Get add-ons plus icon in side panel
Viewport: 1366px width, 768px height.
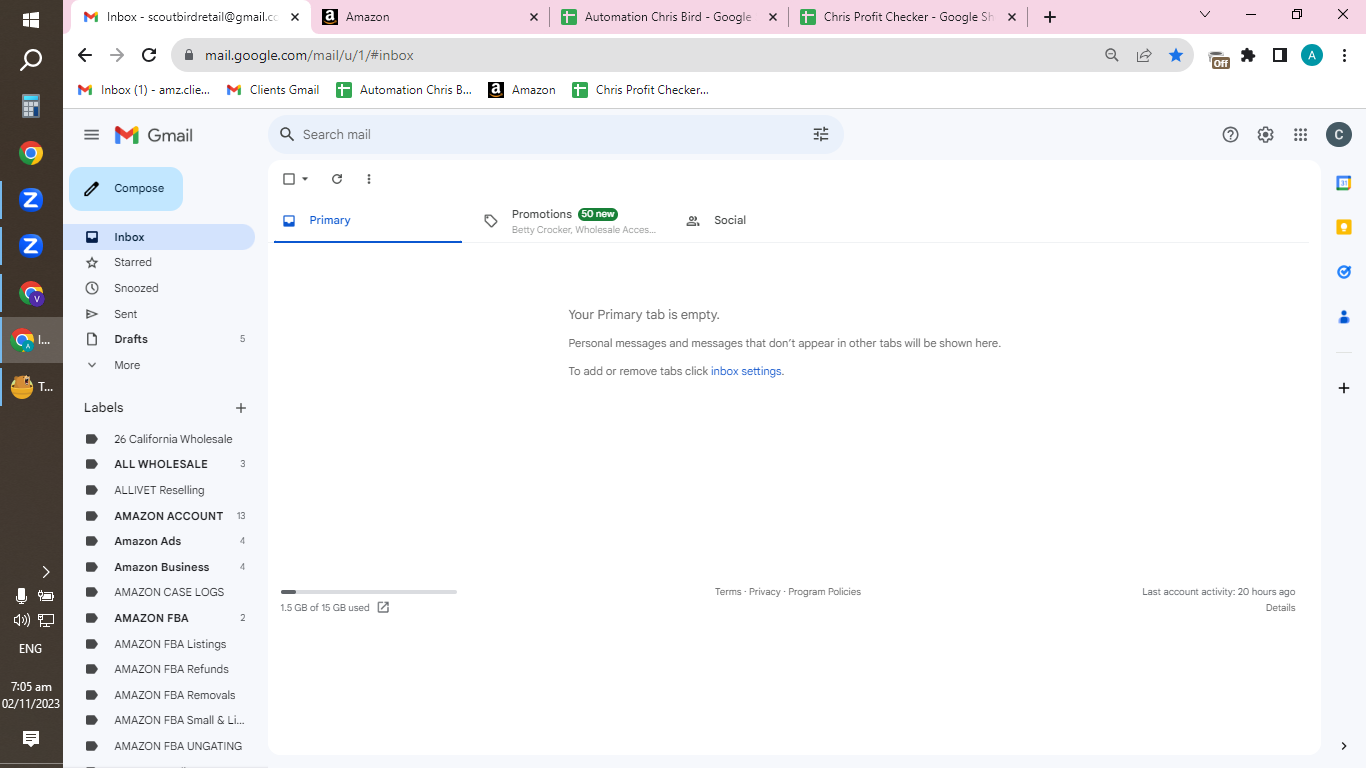pyautogui.click(x=1344, y=388)
